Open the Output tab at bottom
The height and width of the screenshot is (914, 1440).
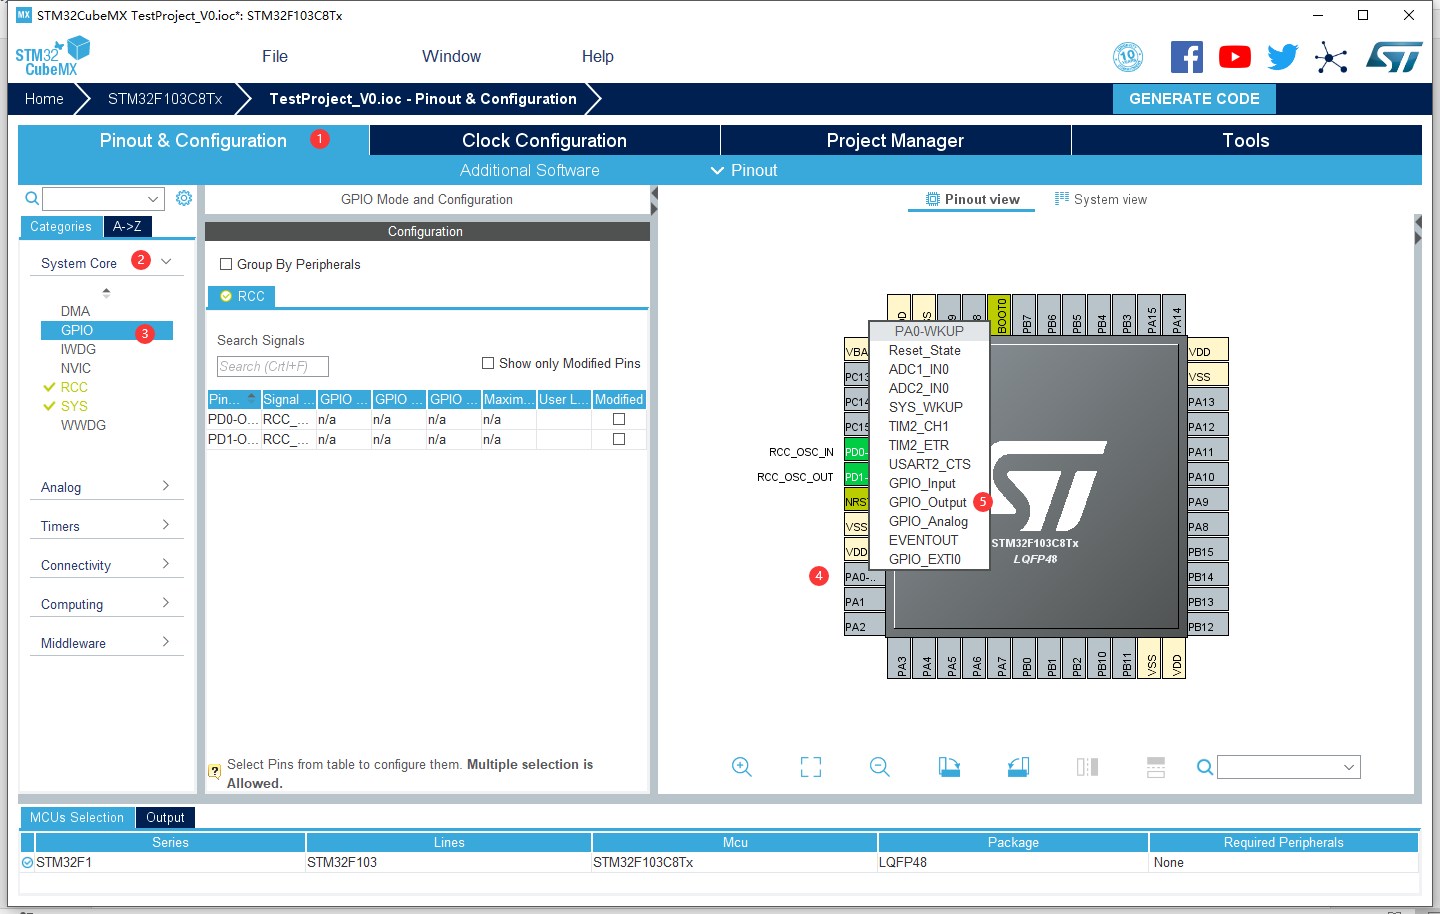165,817
